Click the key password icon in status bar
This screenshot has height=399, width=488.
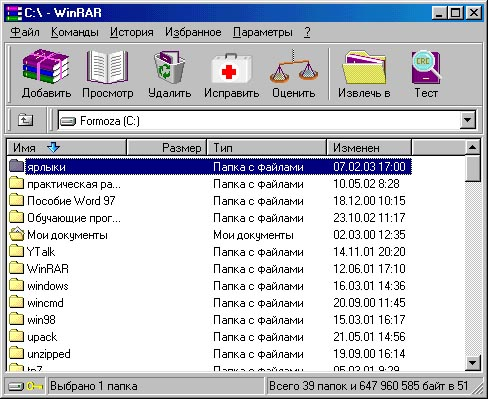[35, 386]
